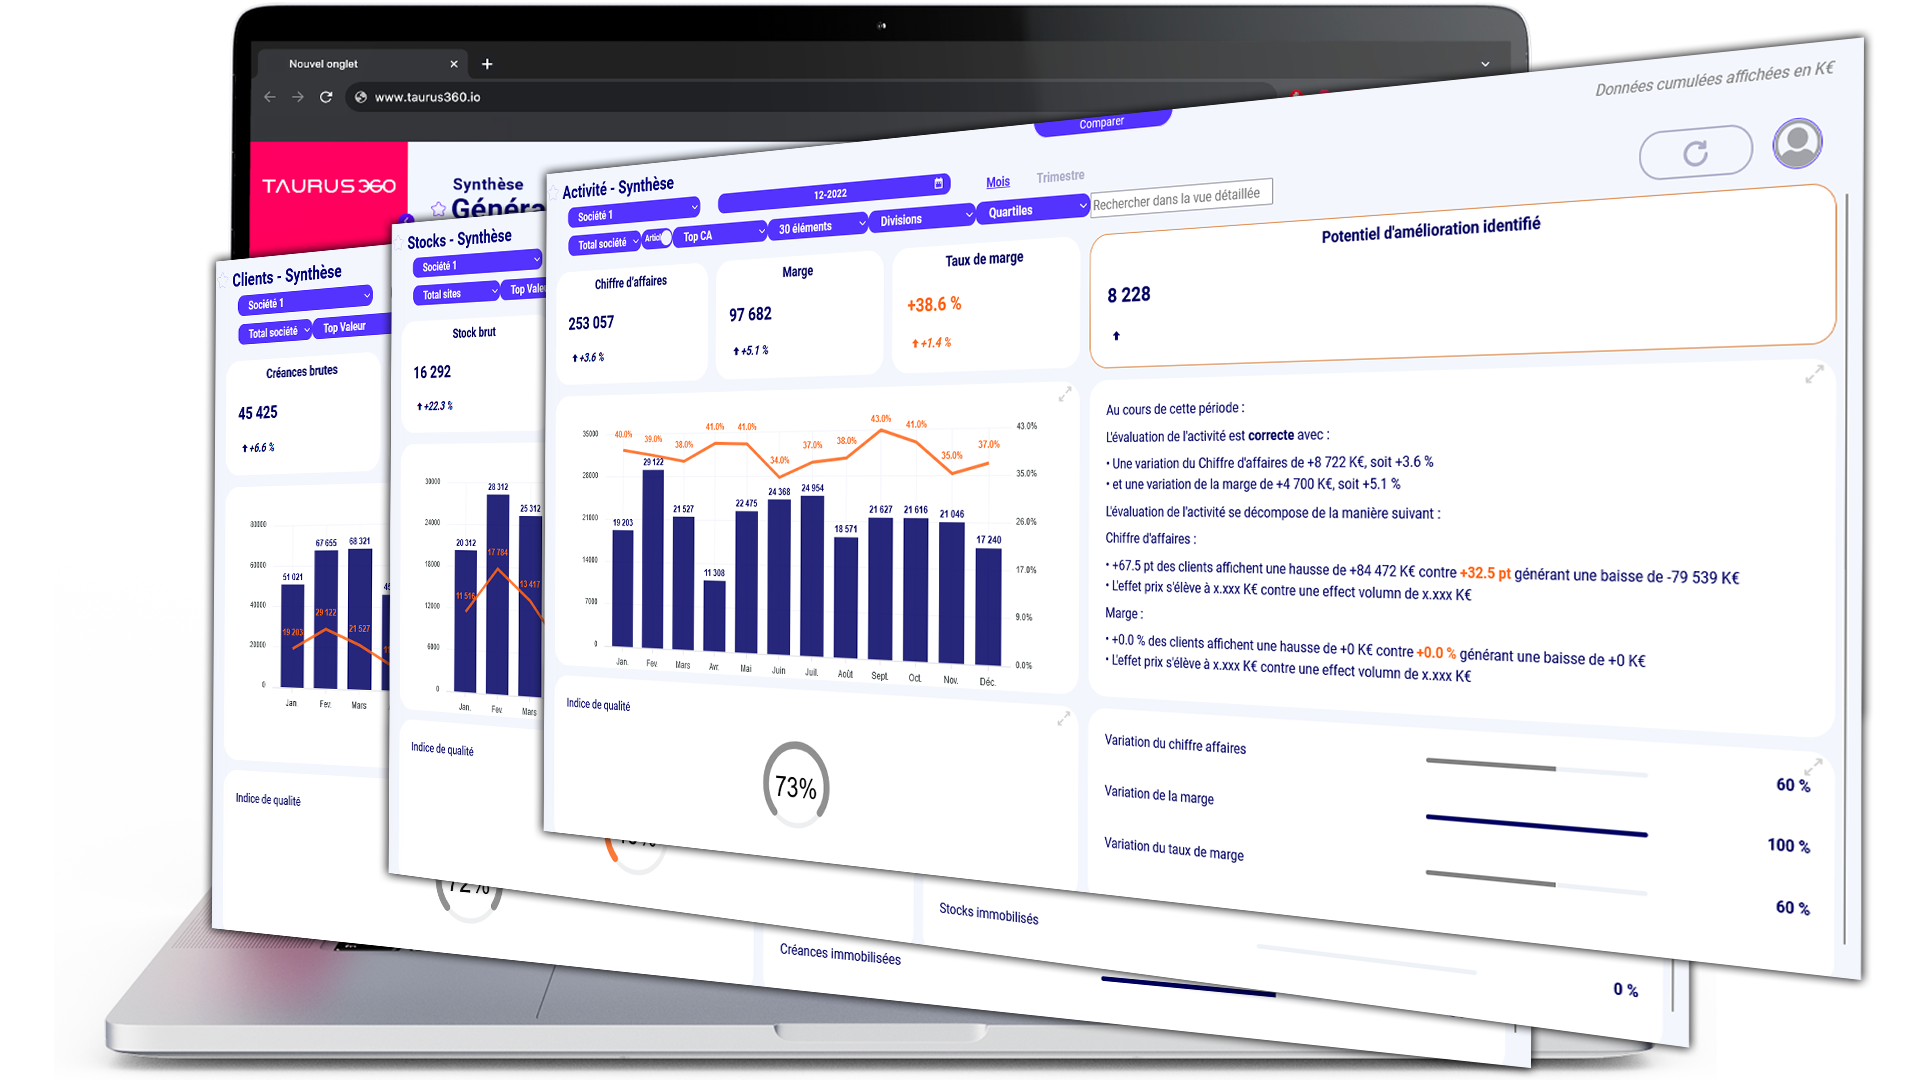Add a new browser tab
The width and height of the screenshot is (1920, 1080).
pyautogui.click(x=487, y=64)
